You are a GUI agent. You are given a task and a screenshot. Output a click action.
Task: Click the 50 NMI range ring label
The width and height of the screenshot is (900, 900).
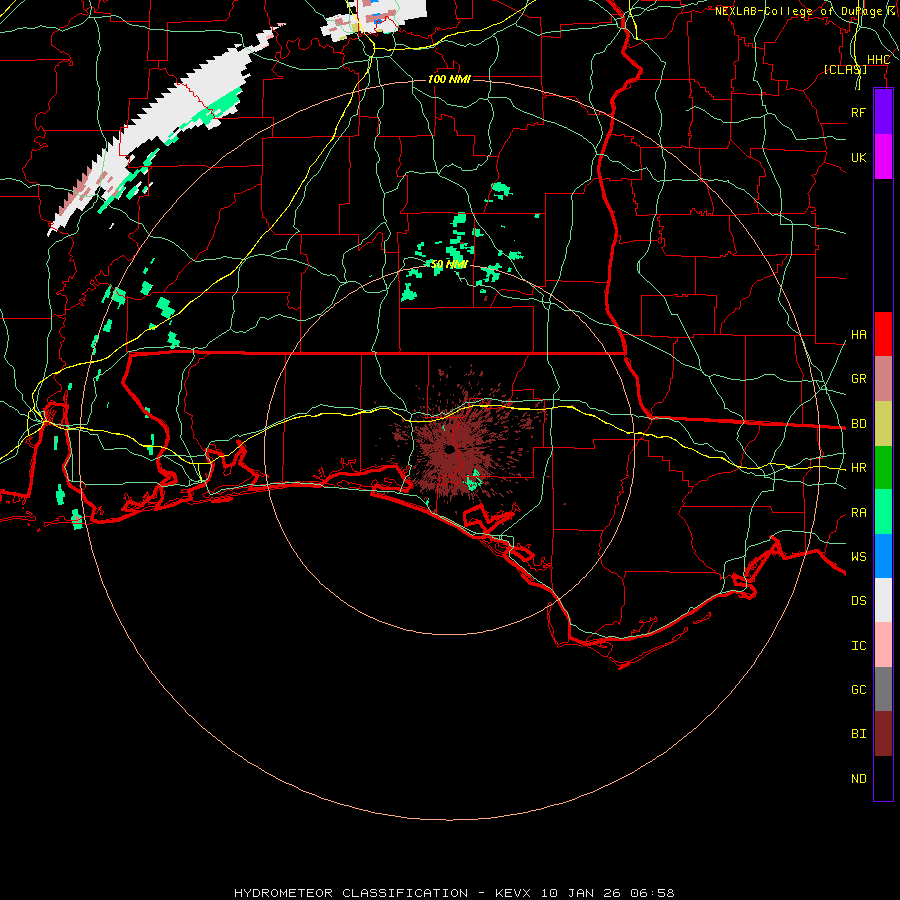pyautogui.click(x=449, y=264)
